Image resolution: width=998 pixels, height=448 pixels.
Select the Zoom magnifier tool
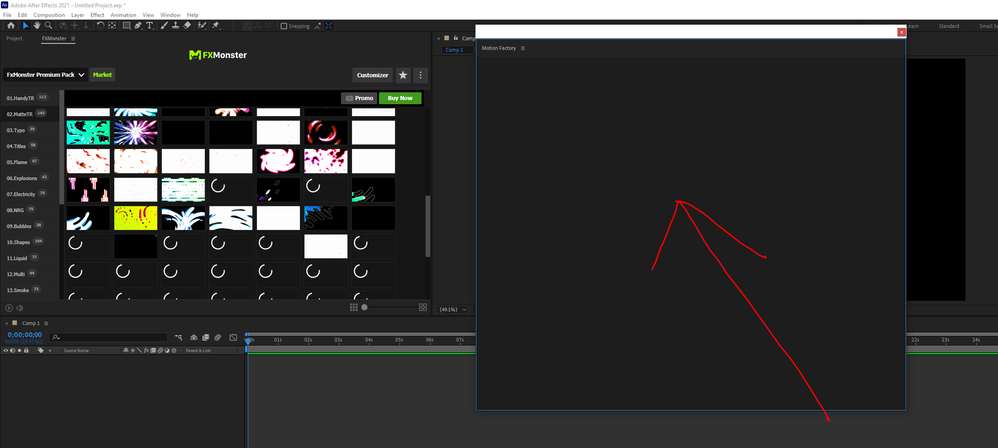point(48,25)
